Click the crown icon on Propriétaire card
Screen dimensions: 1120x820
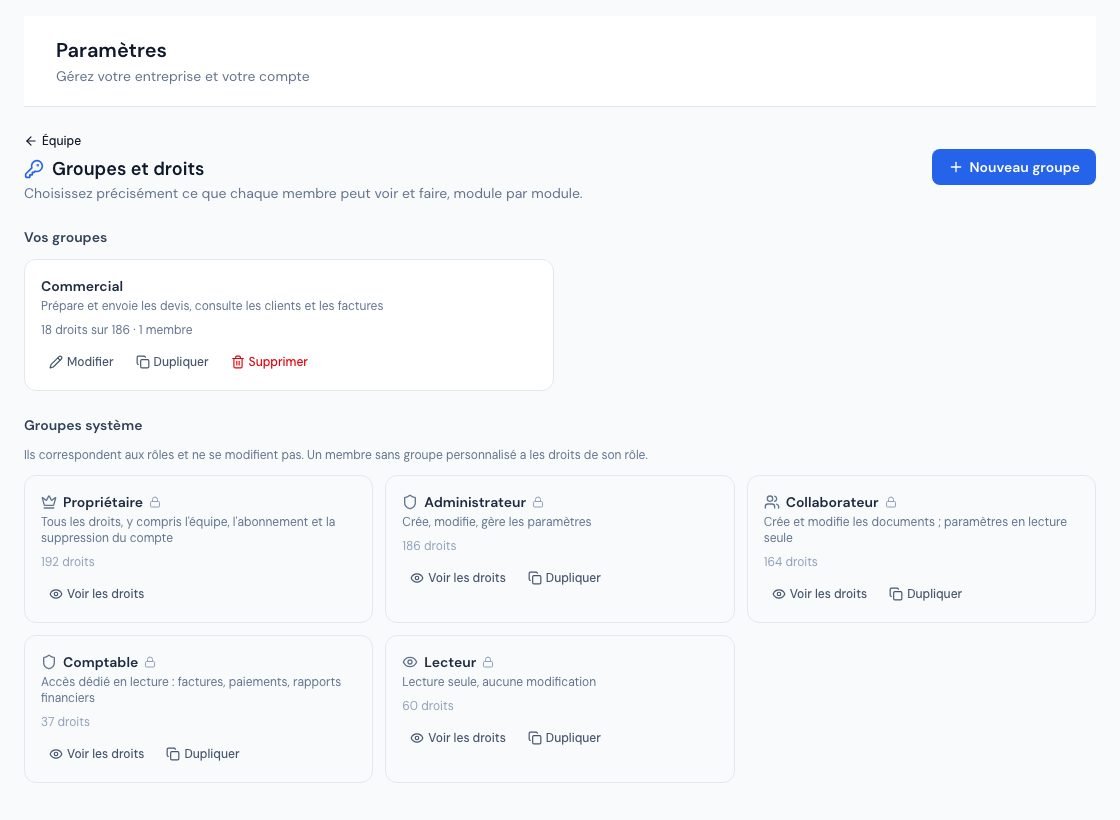49,502
